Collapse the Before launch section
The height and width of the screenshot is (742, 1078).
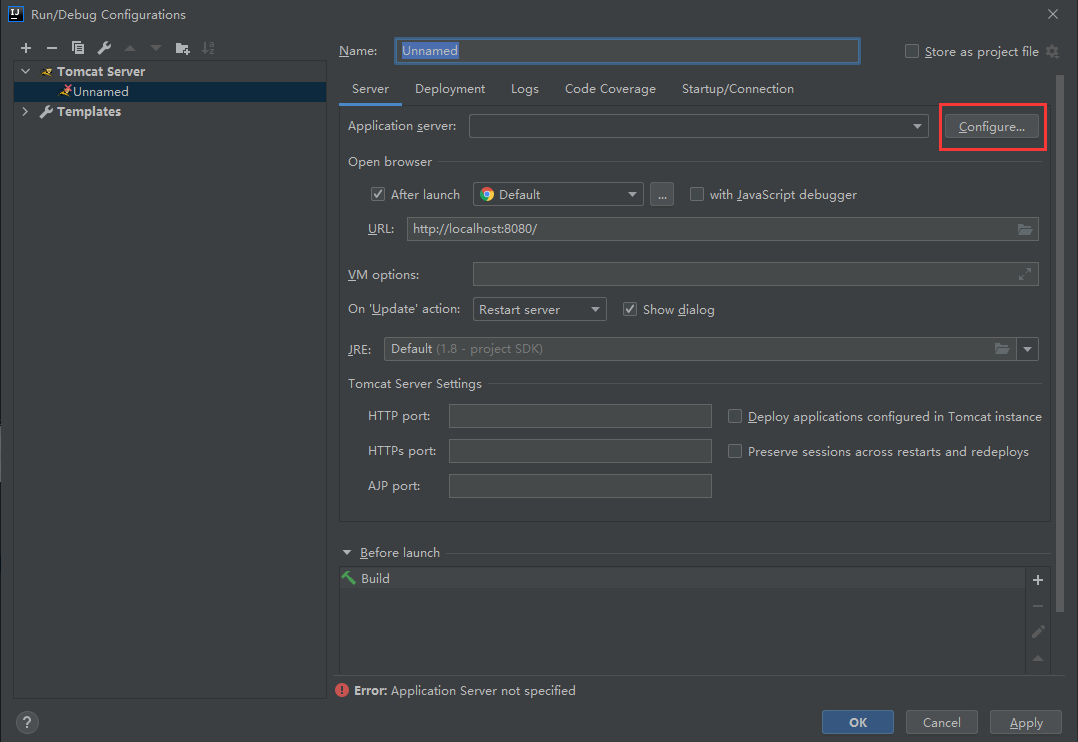(347, 553)
